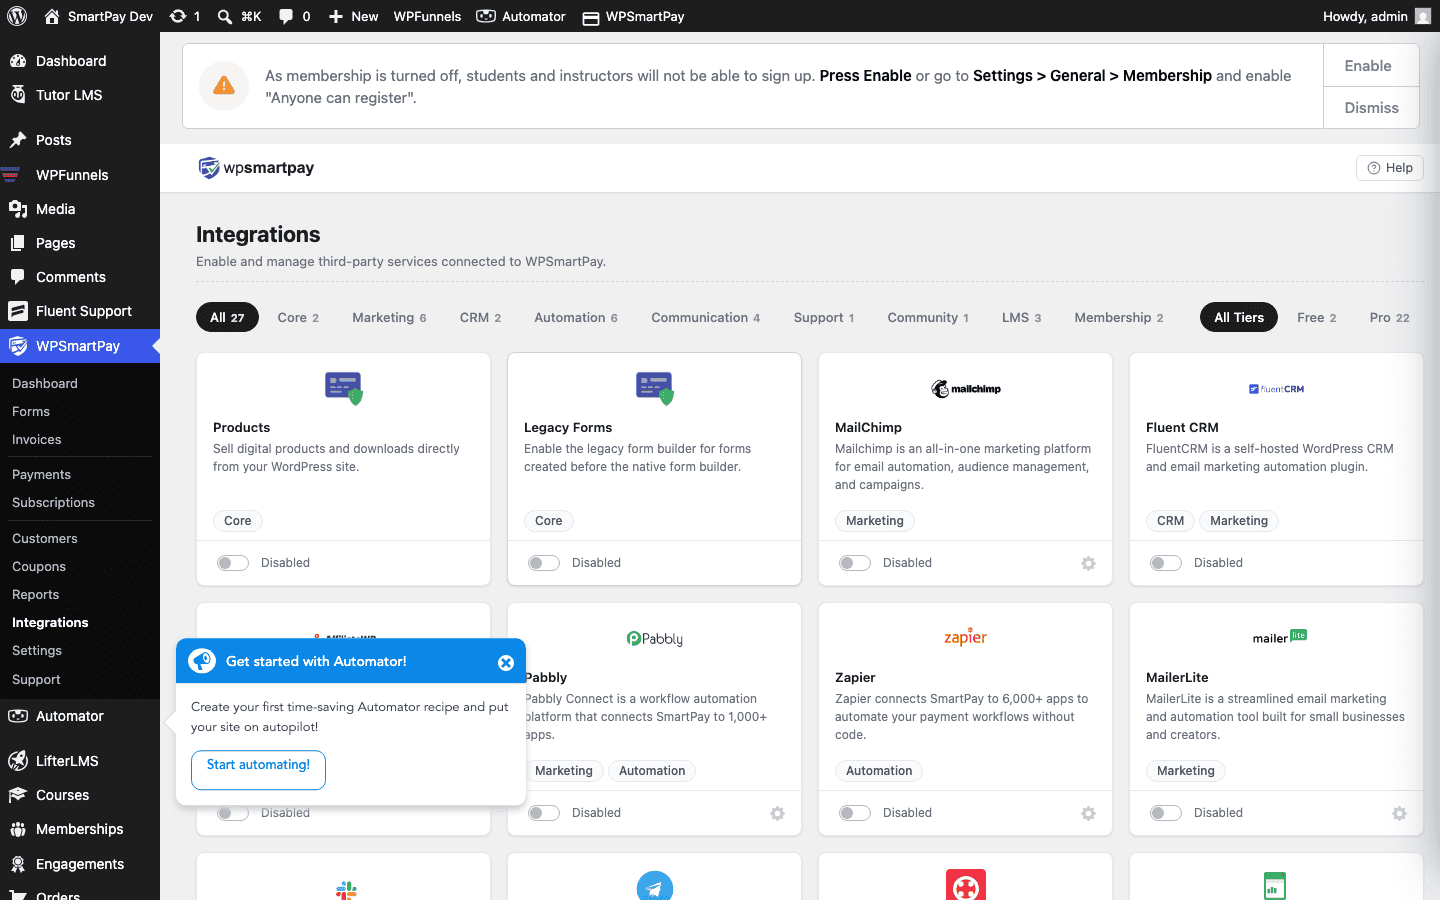1440x900 pixels.
Task: Turn on Fluent CRM integration
Action: (x=1166, y=563)
